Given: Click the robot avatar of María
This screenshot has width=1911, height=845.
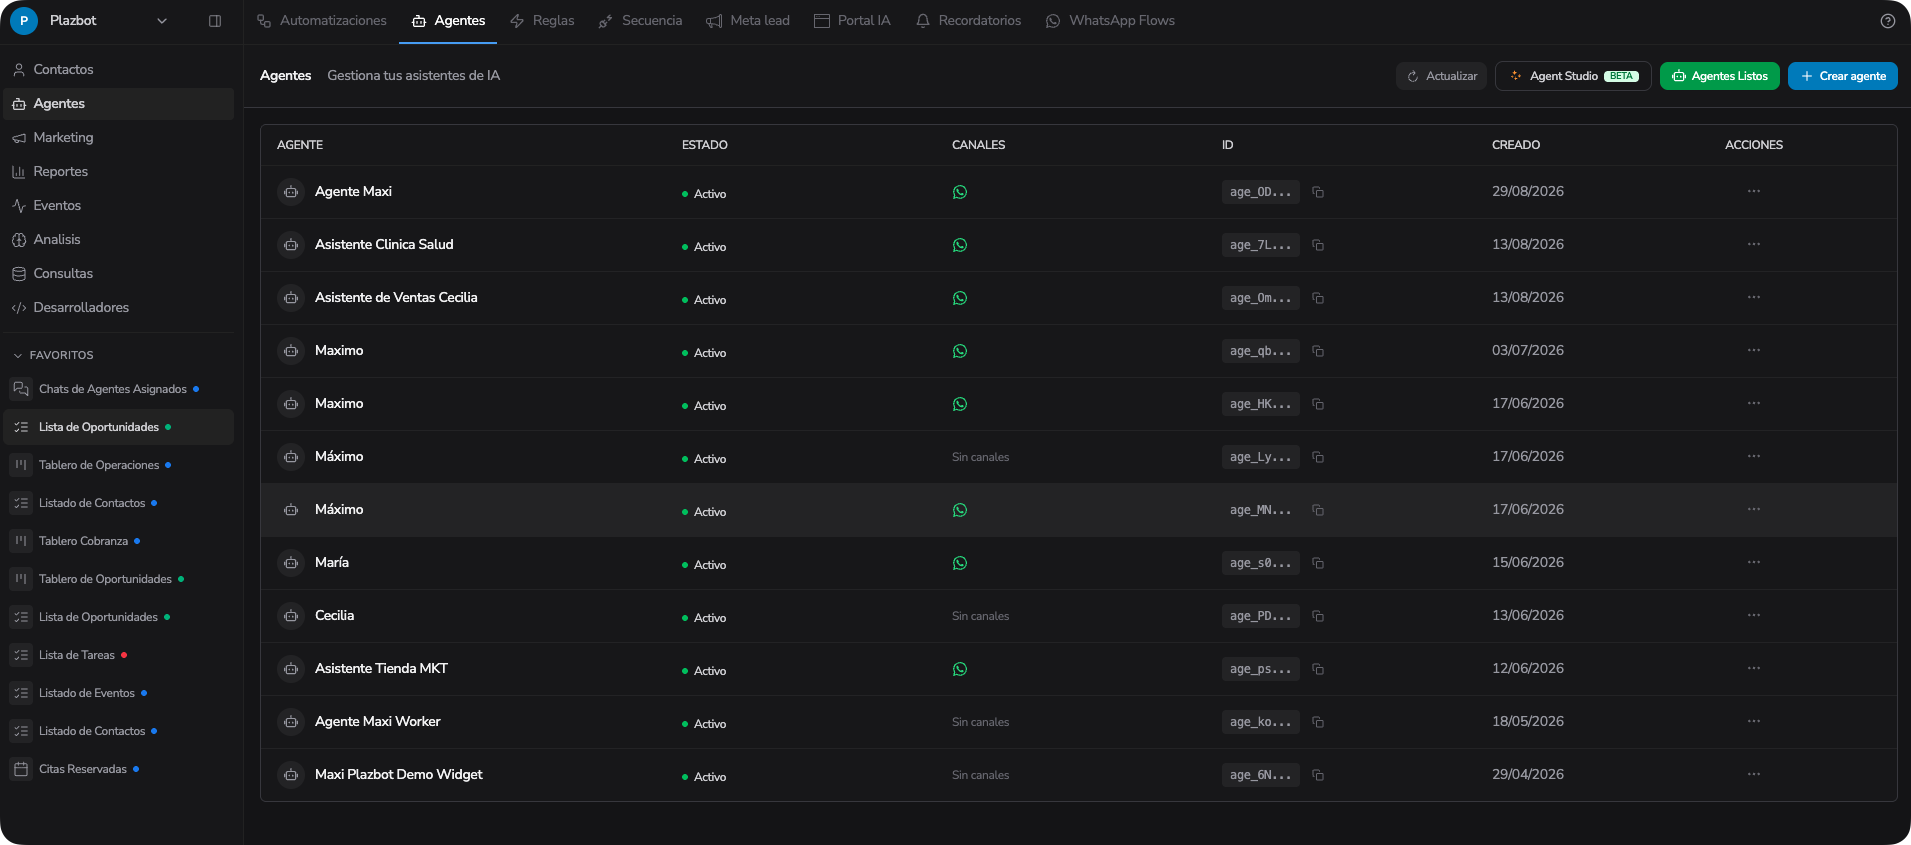Looking at the screenshot, I should pyautogui.click(x=291, y=563).
